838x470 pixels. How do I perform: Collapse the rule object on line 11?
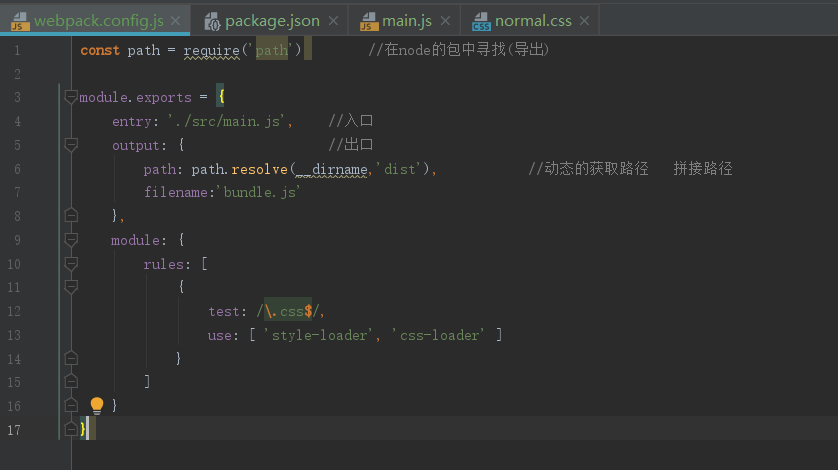(x=71, y=287)
